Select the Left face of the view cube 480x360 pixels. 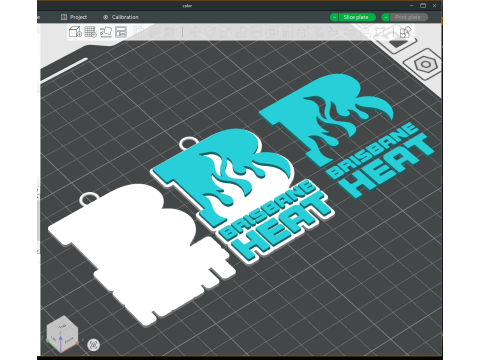tap(53, 338)
